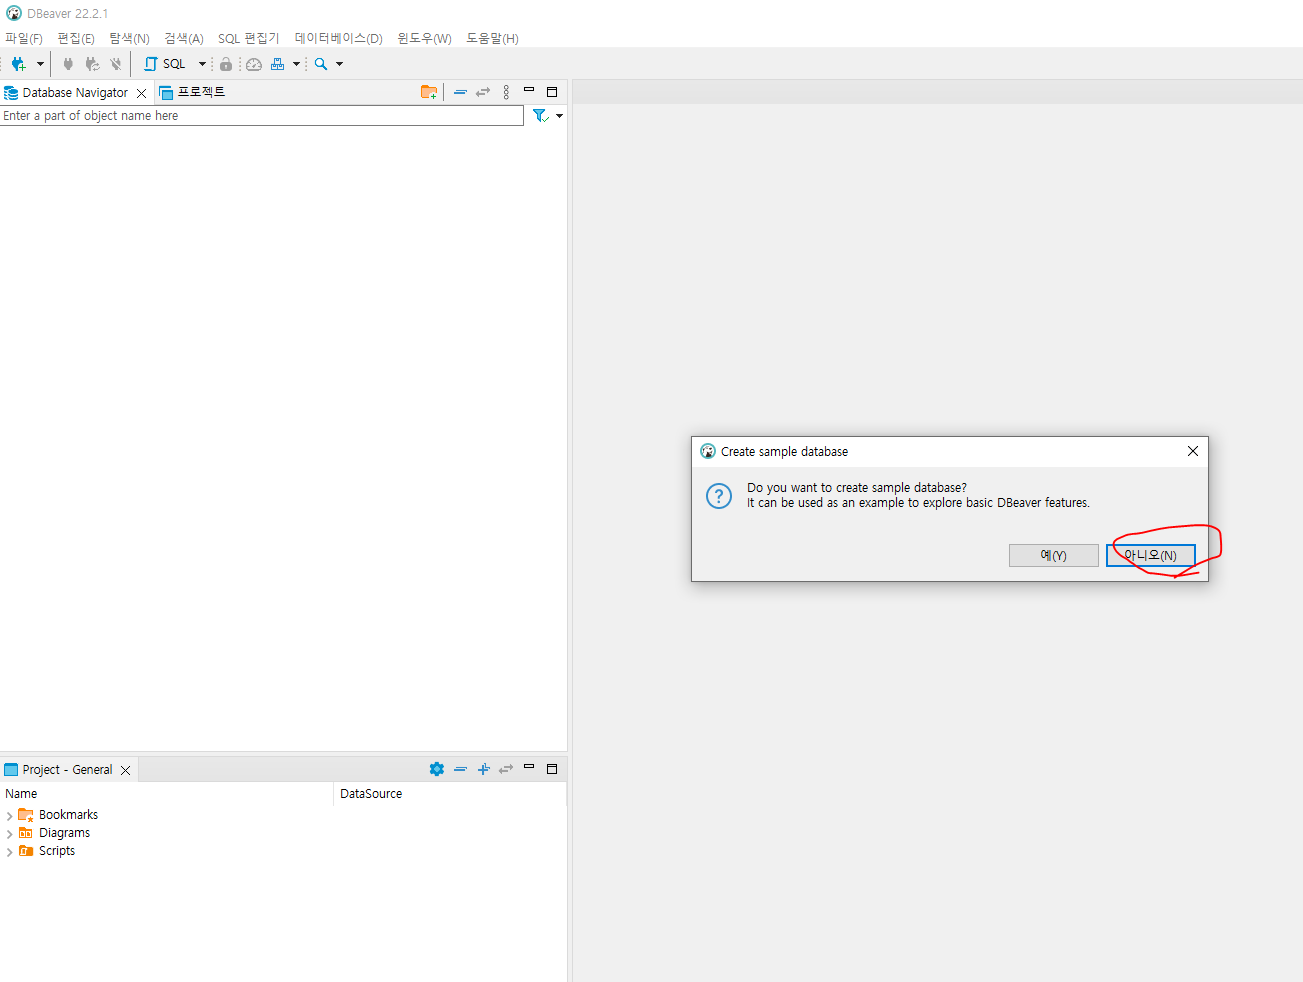The image size is (1303, 982).
Task: Click the grayed Connect plug icon
Action: pyautogui.click(x=68, y=64)
